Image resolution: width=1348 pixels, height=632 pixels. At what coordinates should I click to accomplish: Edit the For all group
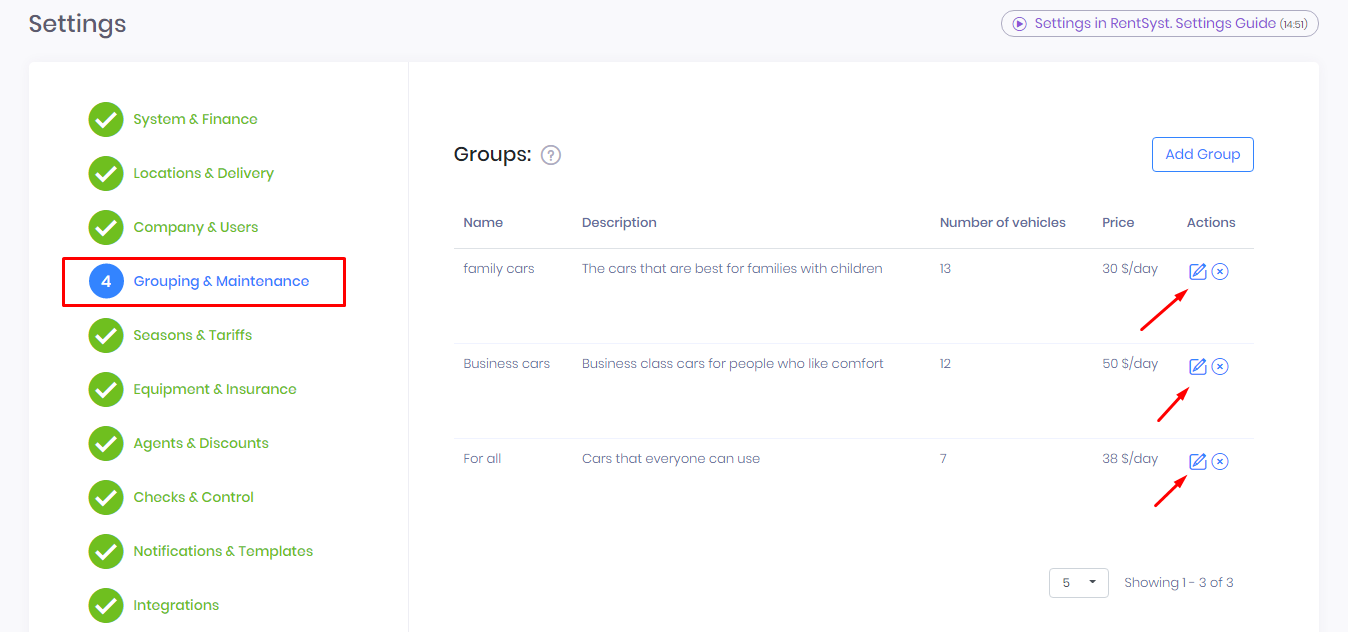(1197, 461)
